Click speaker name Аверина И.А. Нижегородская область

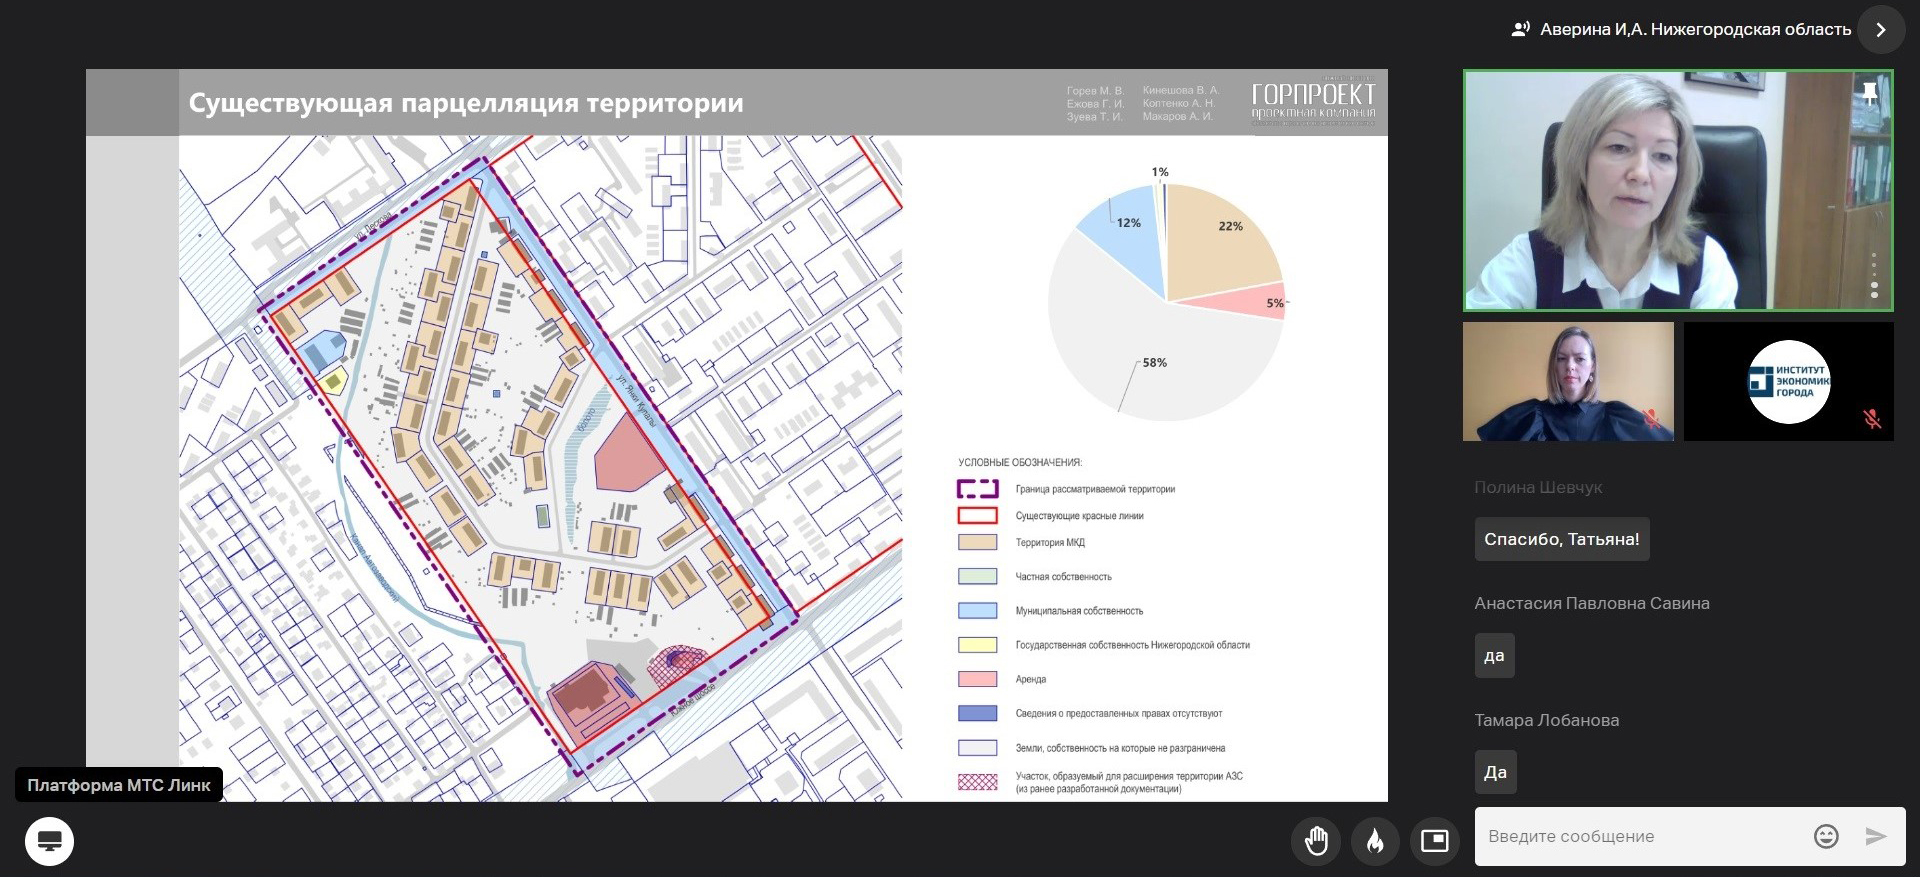tap(1695, 30)
